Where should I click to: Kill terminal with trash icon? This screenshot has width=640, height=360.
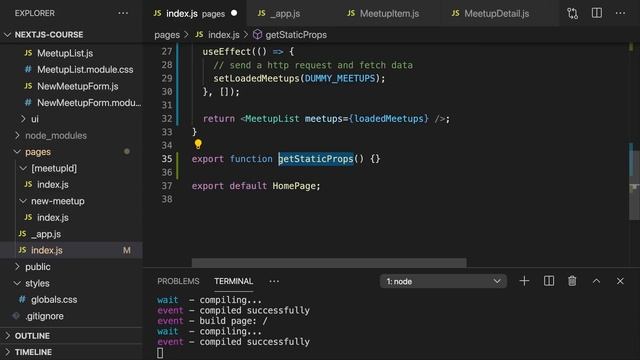click(572, 281)
